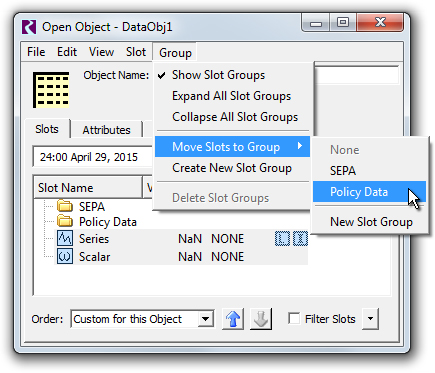Click the first dotted flag icon on Series row

point(282,239)
